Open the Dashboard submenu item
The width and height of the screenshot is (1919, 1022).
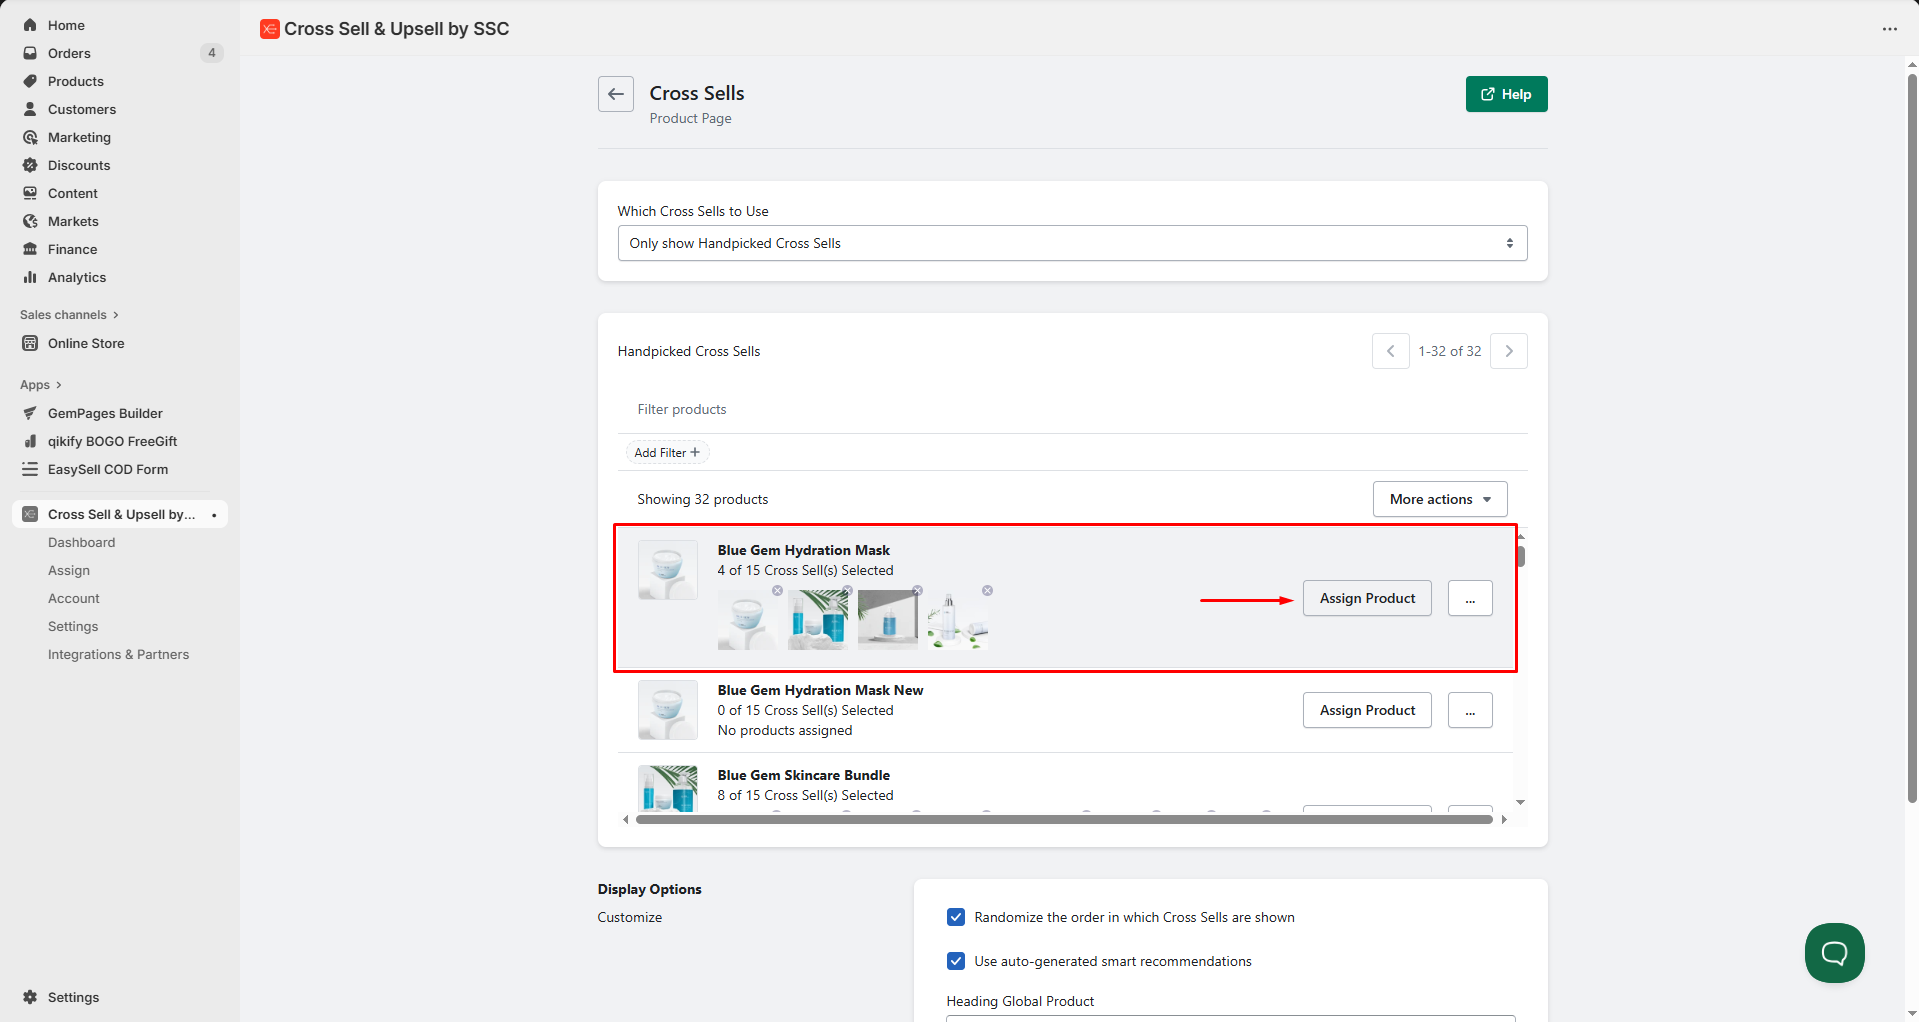coord(81,542)
